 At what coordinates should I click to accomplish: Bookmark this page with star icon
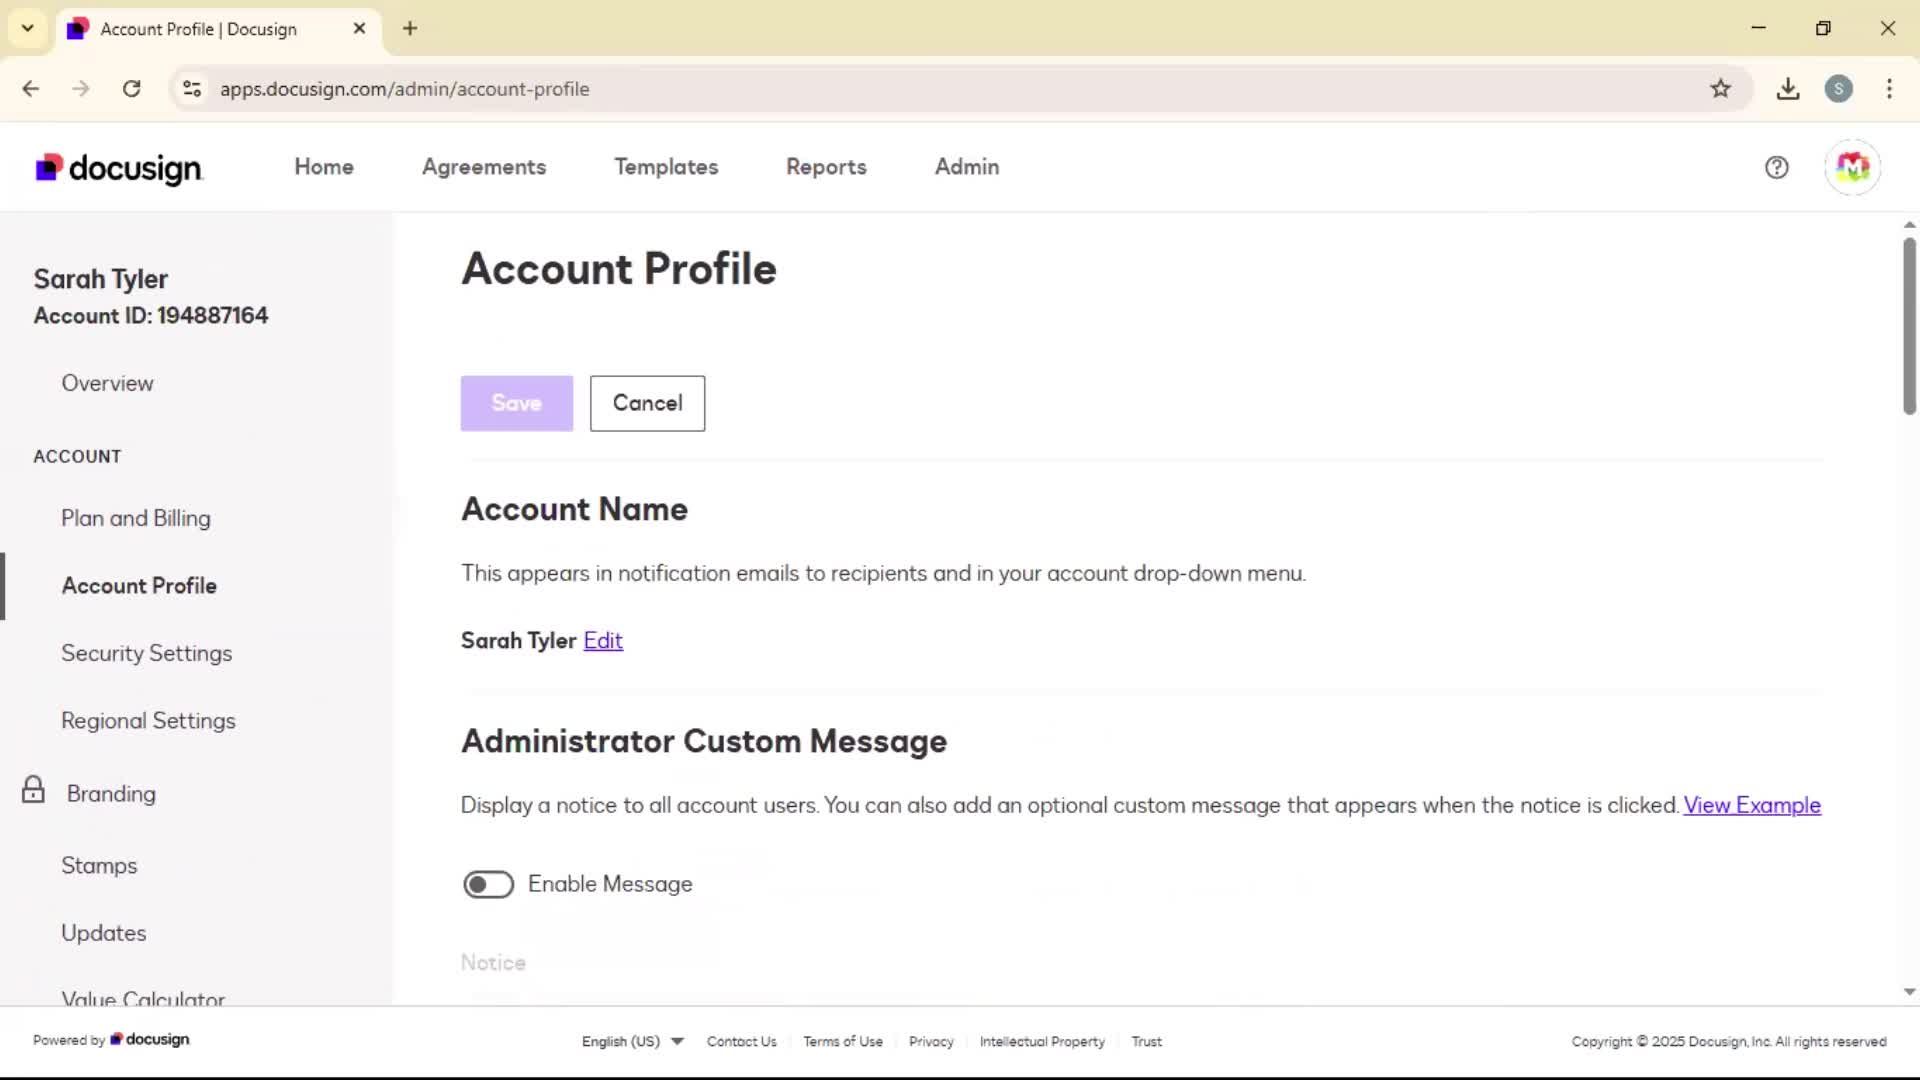(x=1720, y=89)
